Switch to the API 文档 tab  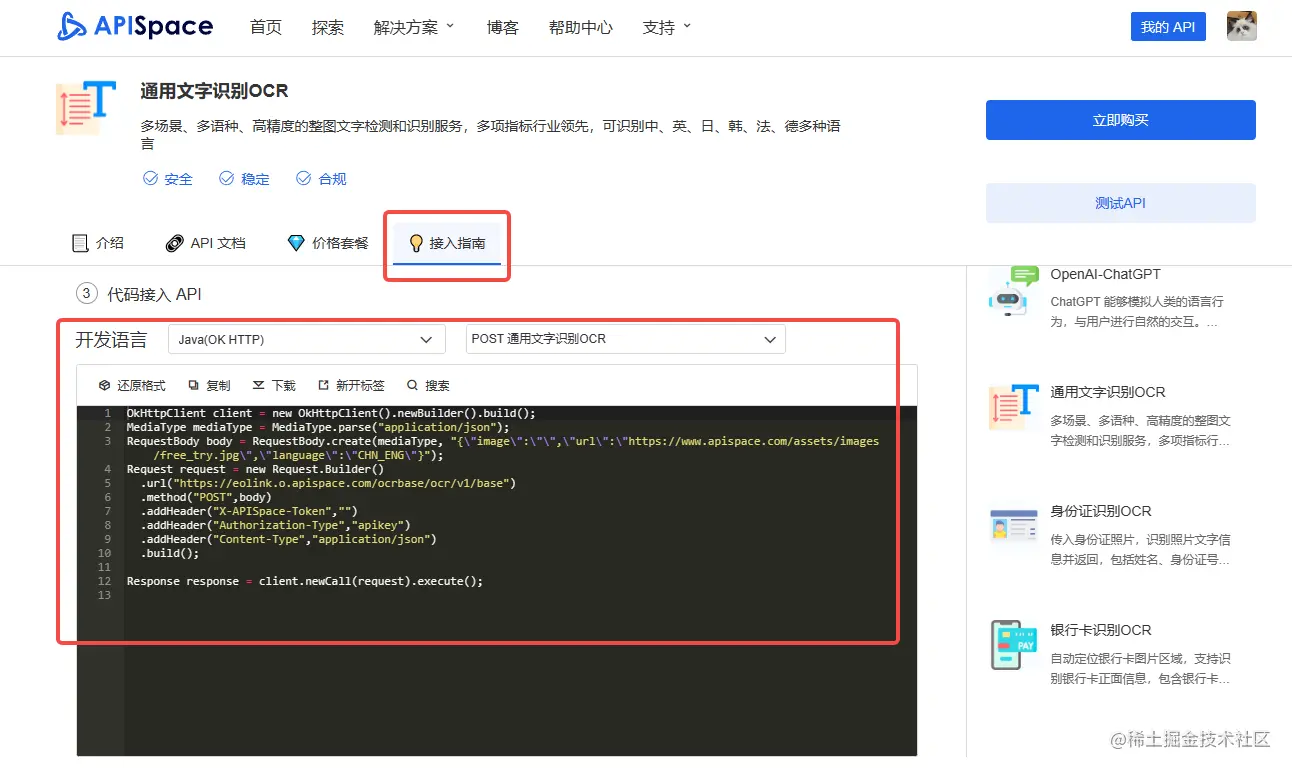pos(205,243)
